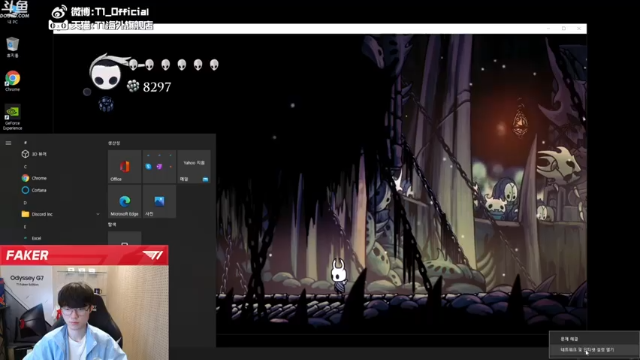Click the 'C' letter header in app list

pos(25,167)
